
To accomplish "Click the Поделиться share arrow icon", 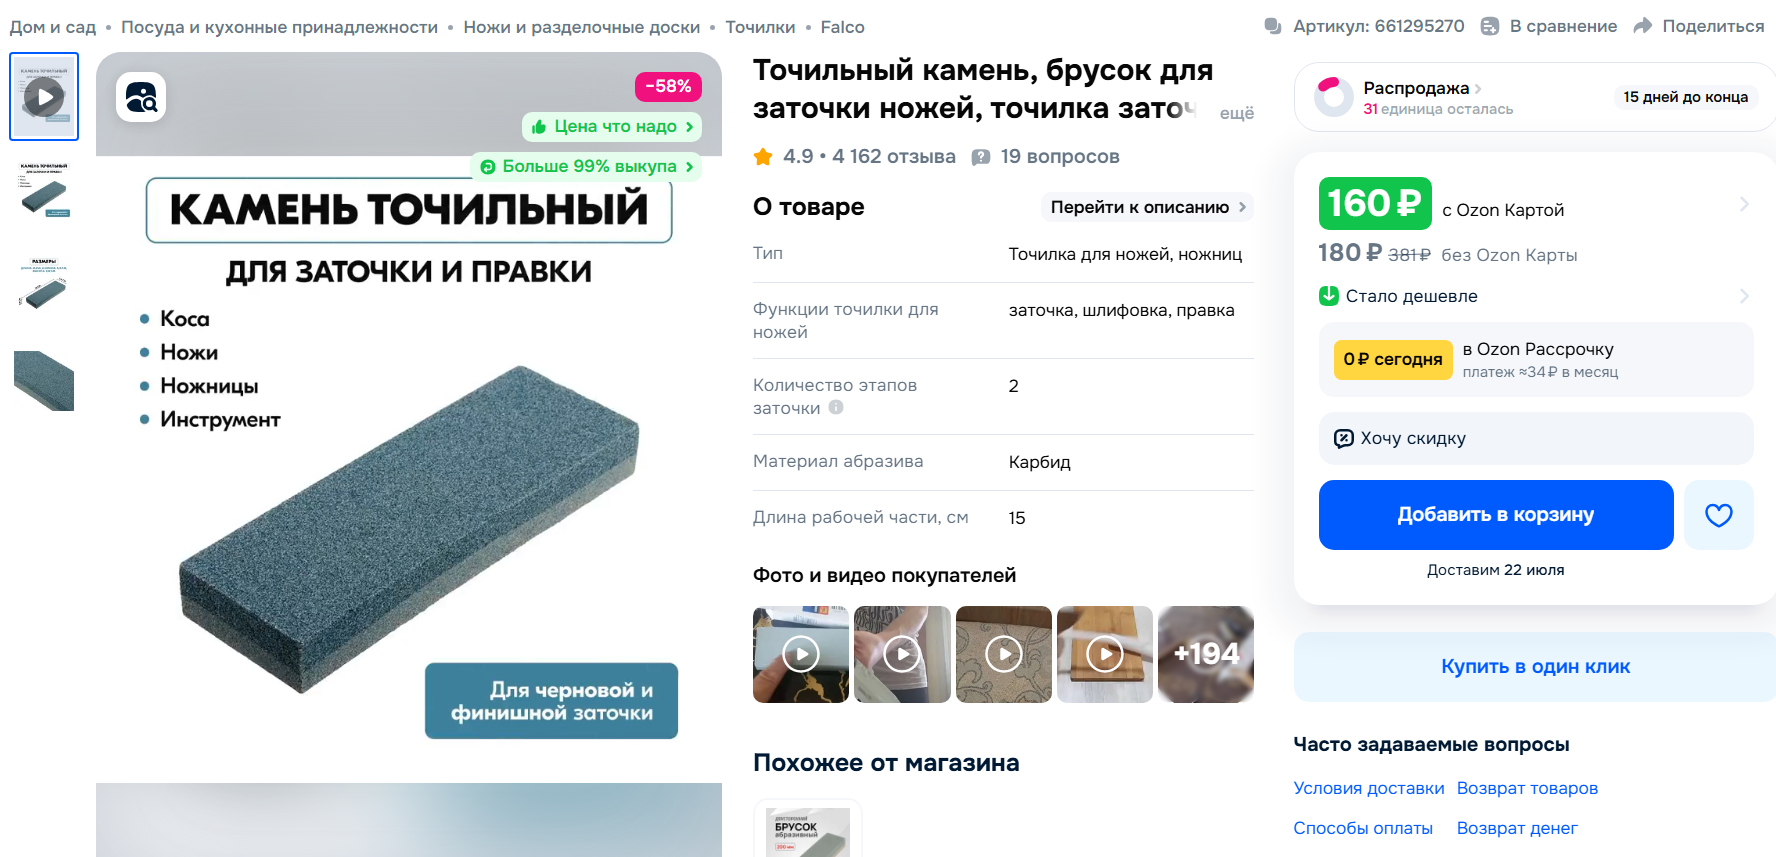I will 1642,26.
